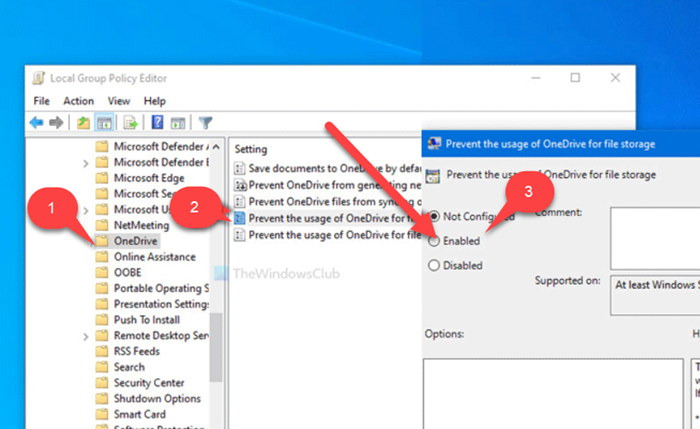Click the tree pane vertical scrollbar thumb
Image resolution: width=700 pixels, height=429 pixels.
(x=216, y=347)
